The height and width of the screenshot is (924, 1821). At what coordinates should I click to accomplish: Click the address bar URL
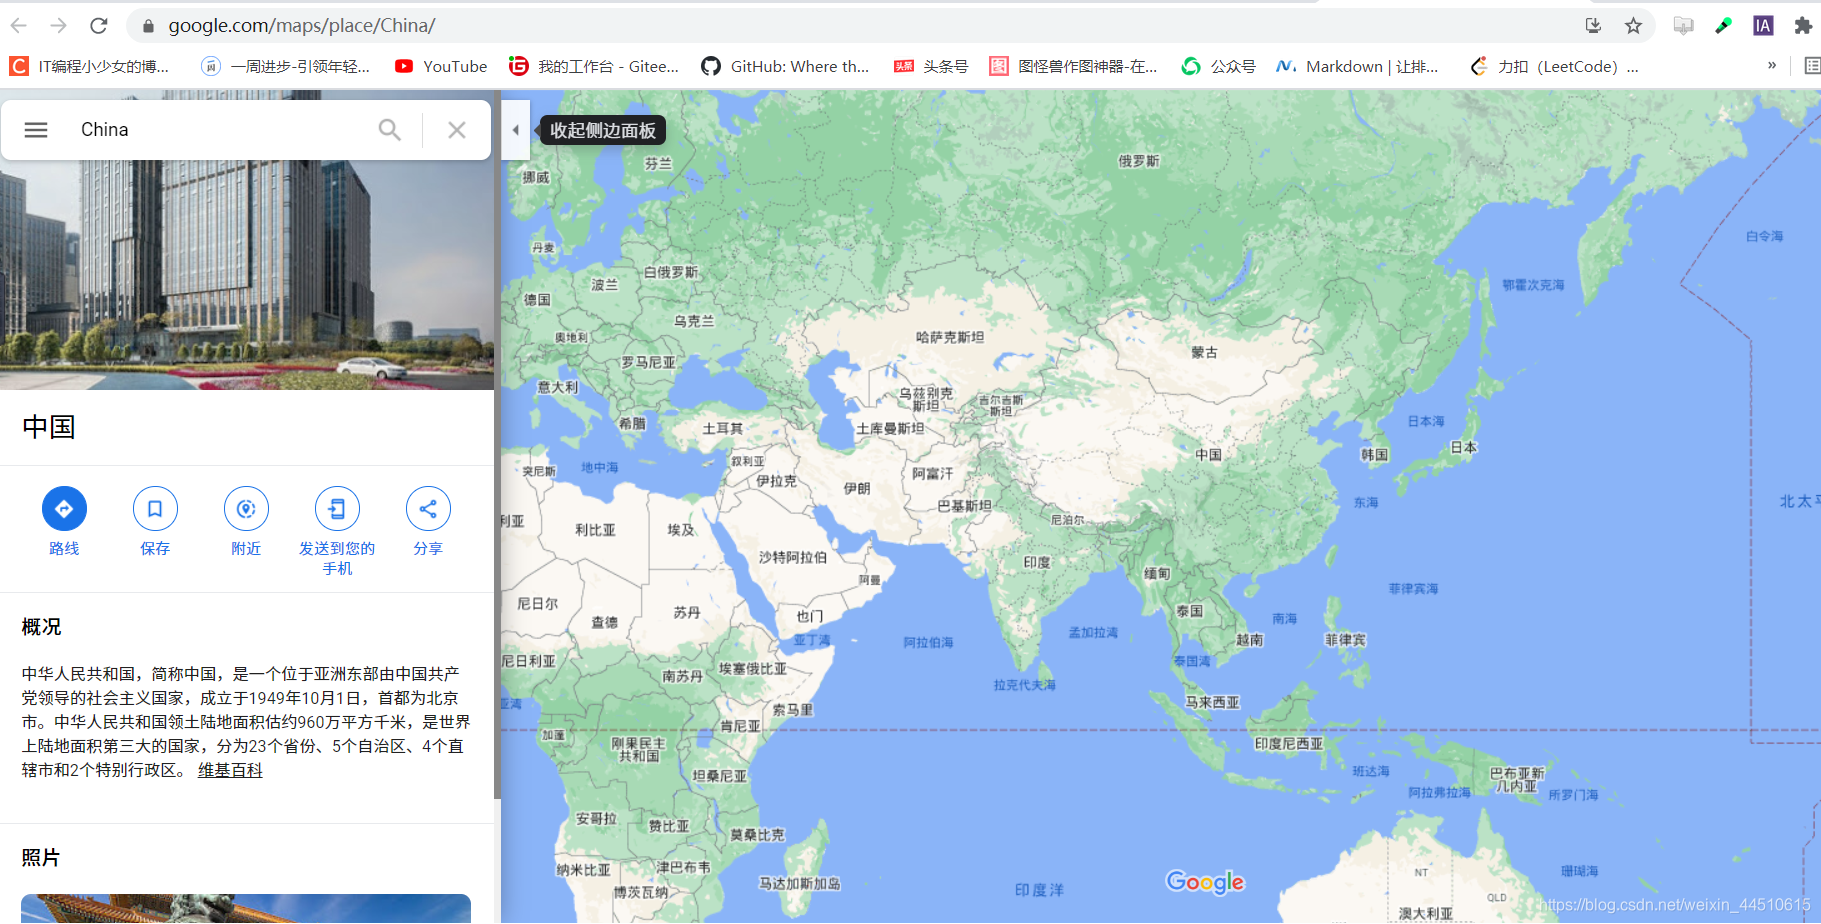[x=301, y=26]
